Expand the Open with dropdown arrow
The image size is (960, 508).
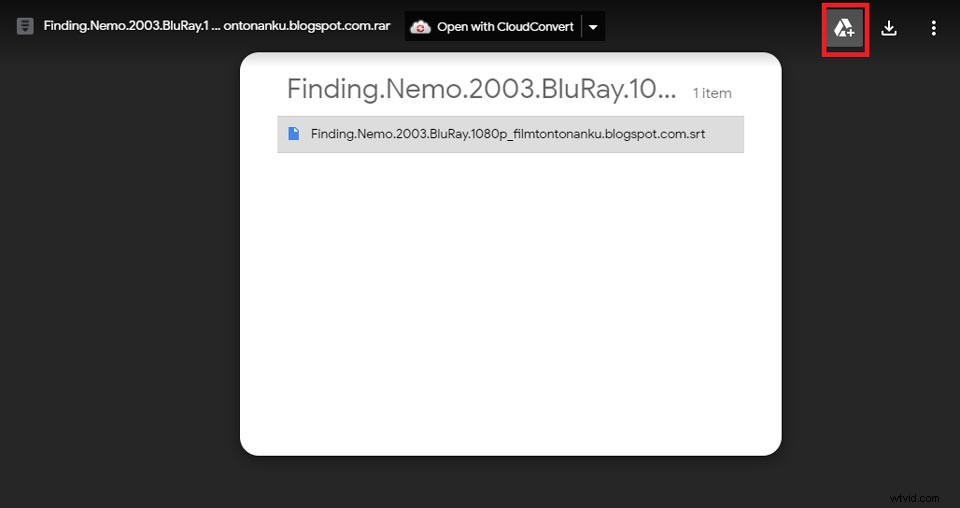point(593,27)
